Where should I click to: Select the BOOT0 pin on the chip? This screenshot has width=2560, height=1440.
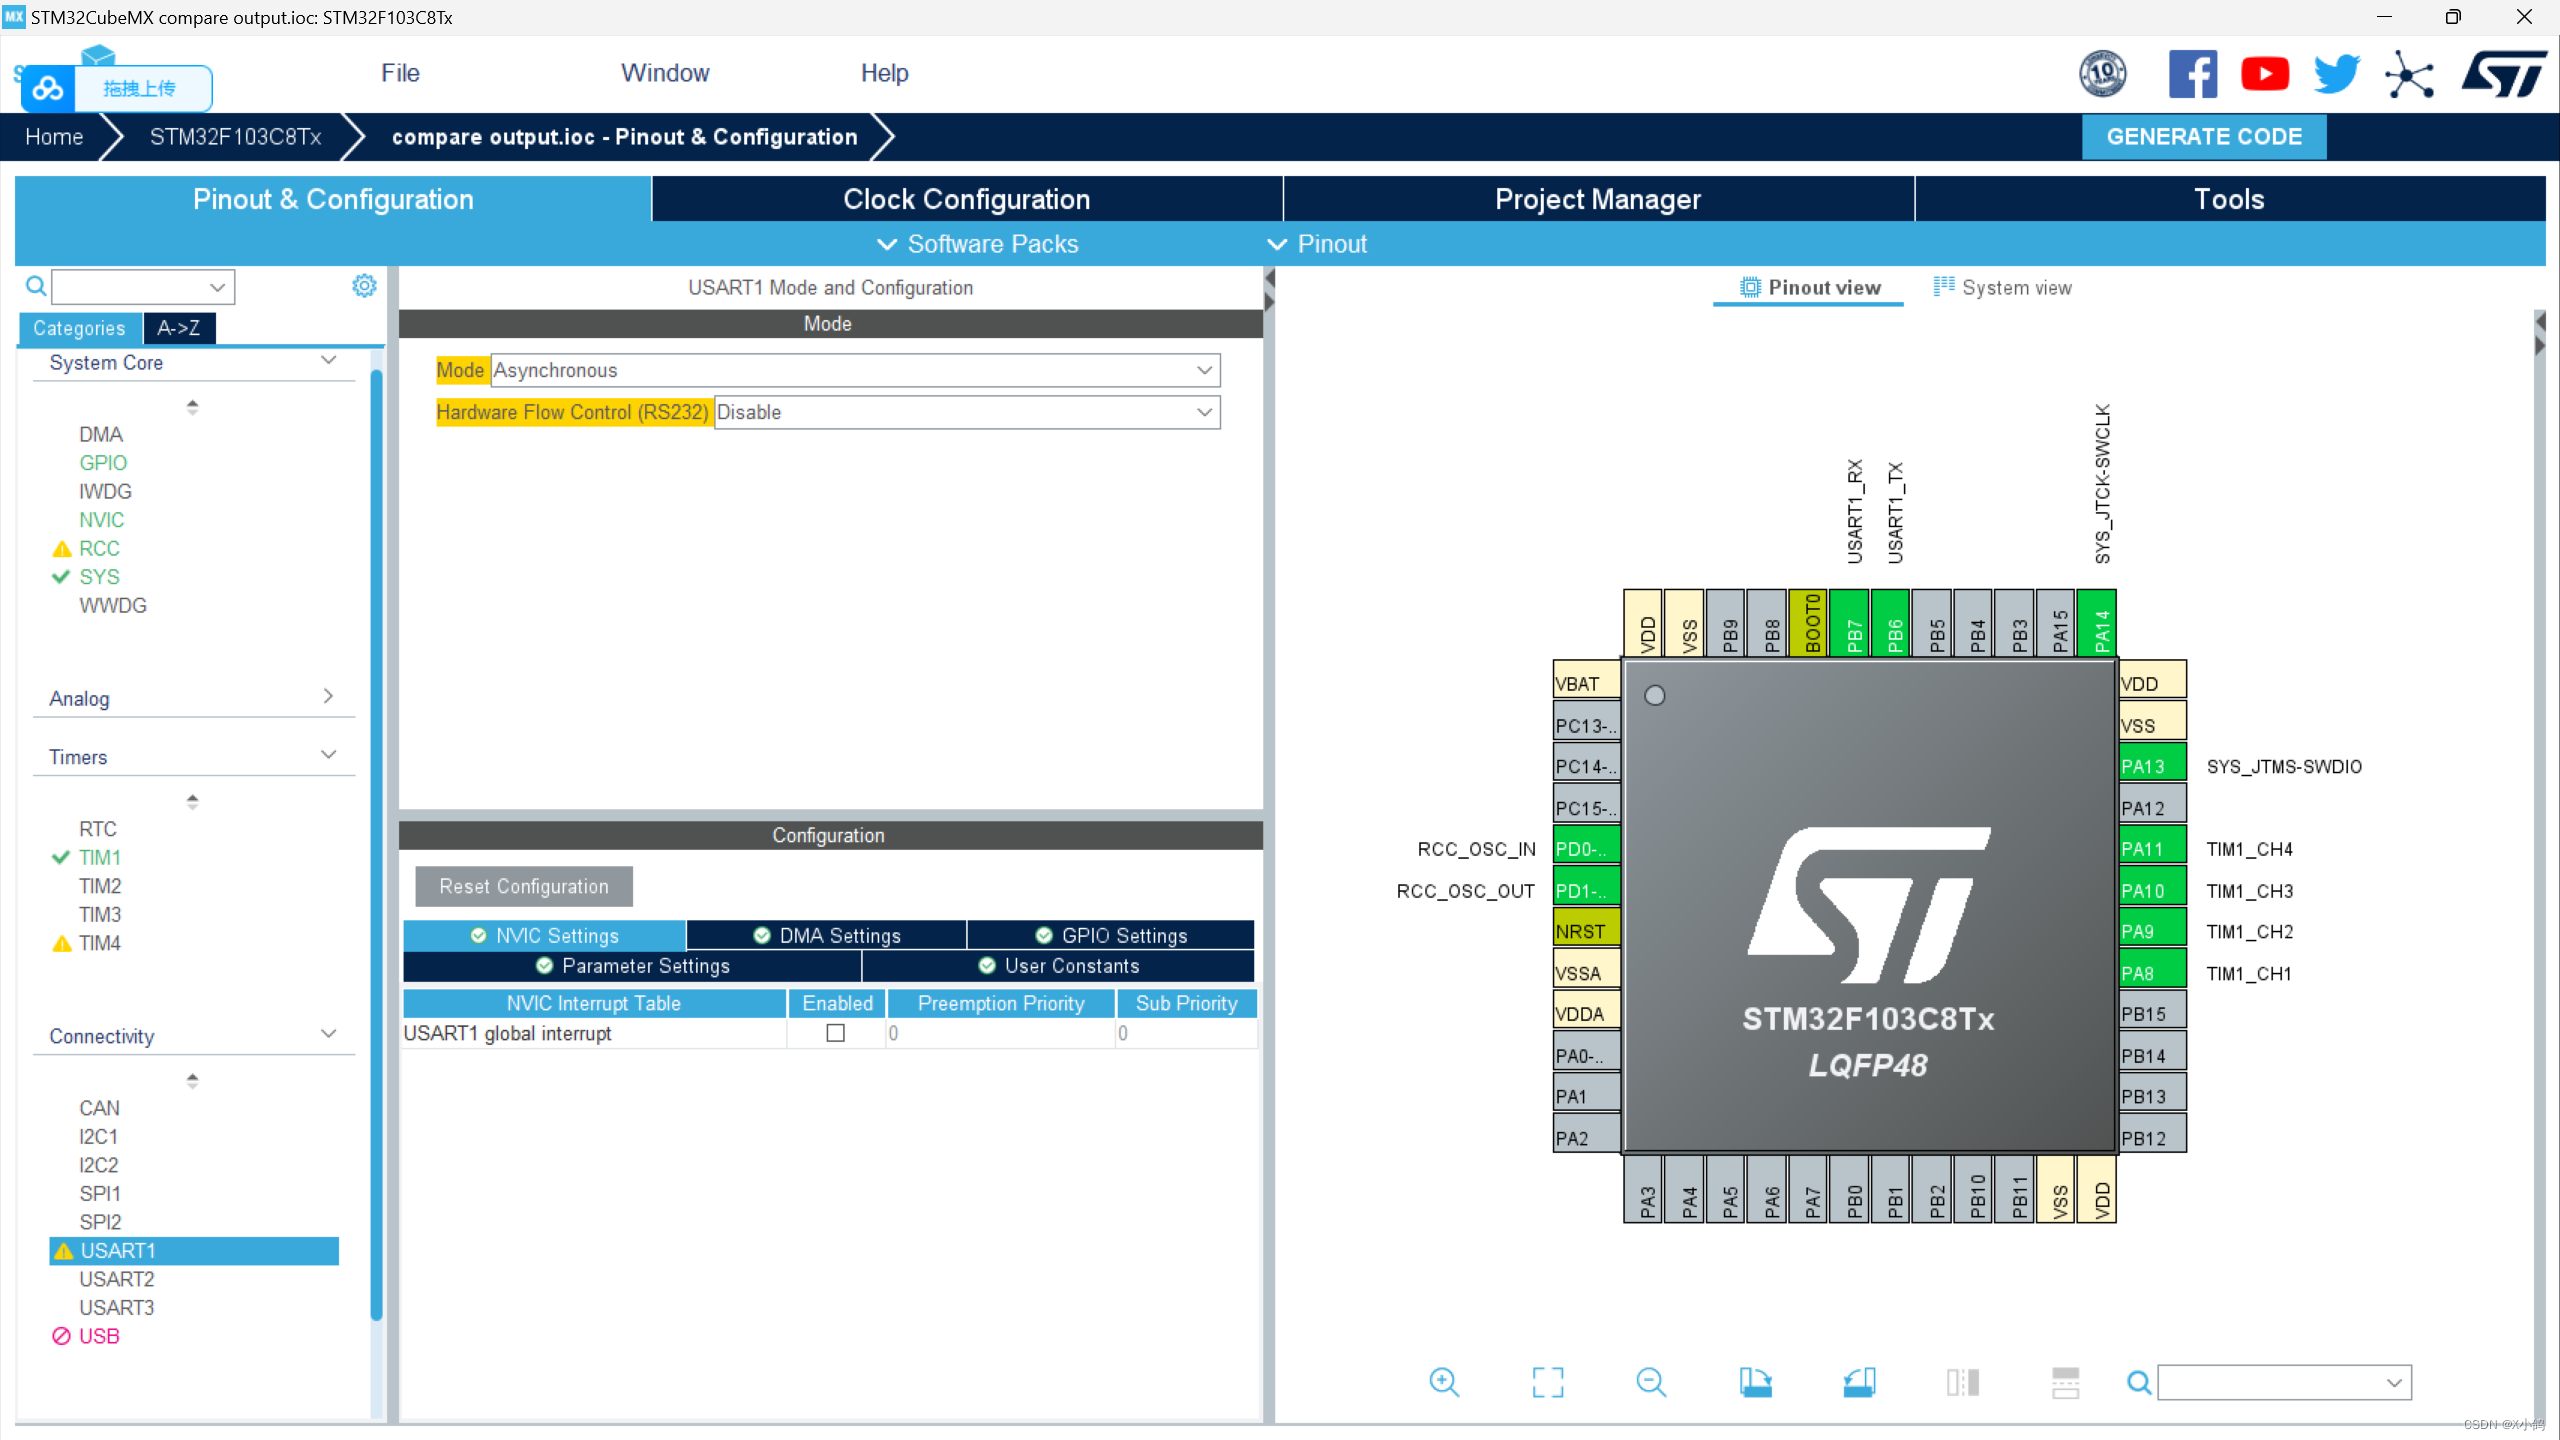pyautogui.click(x=1808, y=623)
